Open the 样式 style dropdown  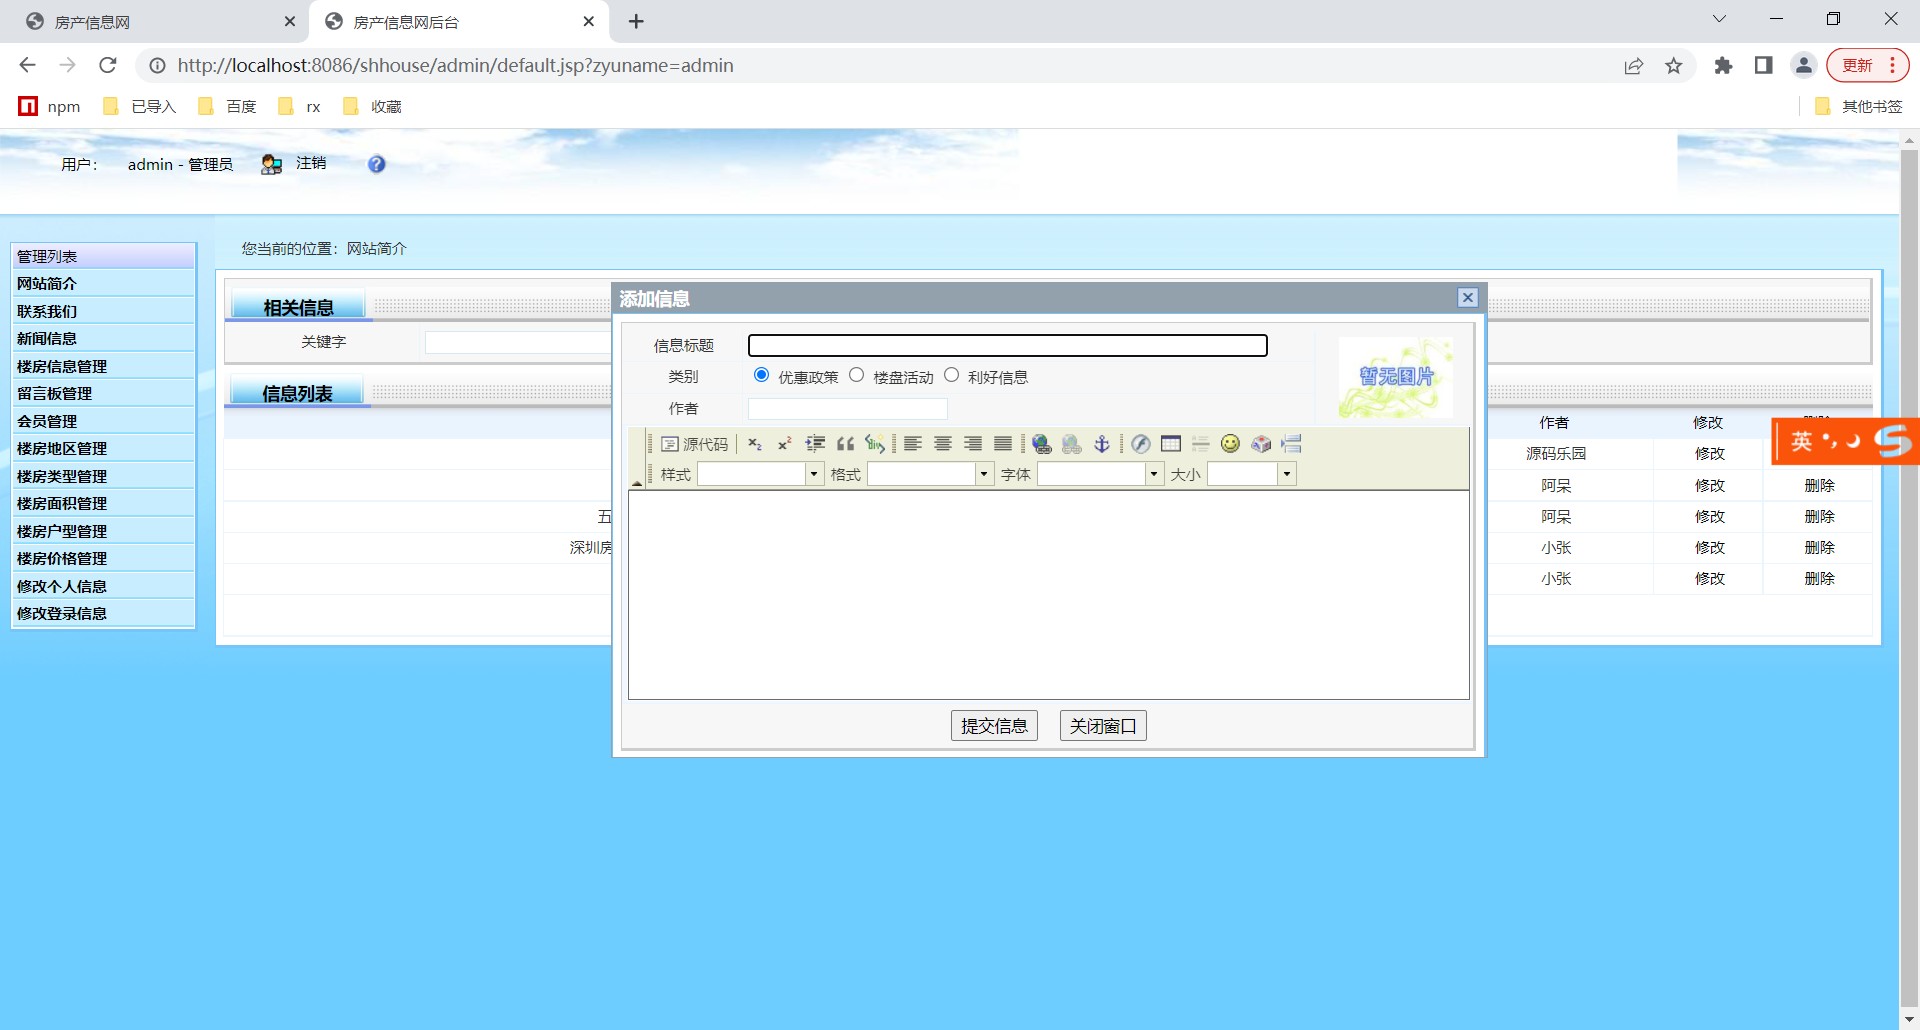tap(760, 474)
